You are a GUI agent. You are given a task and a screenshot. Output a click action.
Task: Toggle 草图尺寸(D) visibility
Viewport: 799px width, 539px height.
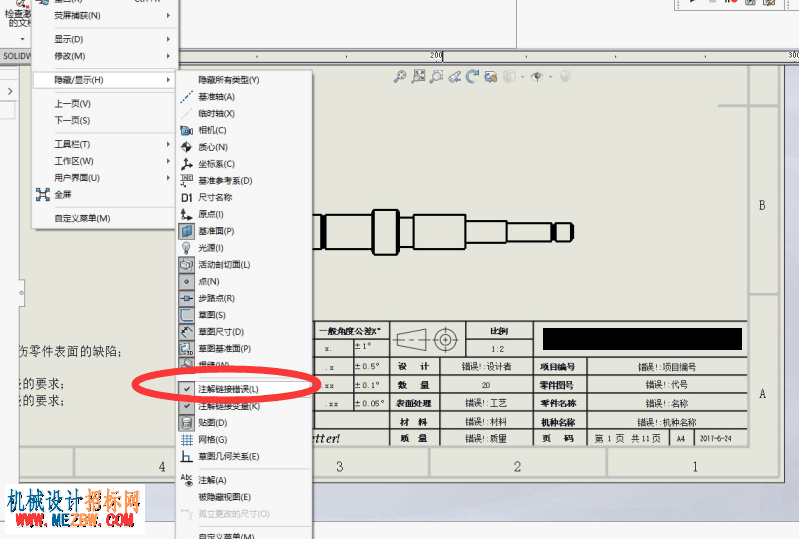[187, 332]
